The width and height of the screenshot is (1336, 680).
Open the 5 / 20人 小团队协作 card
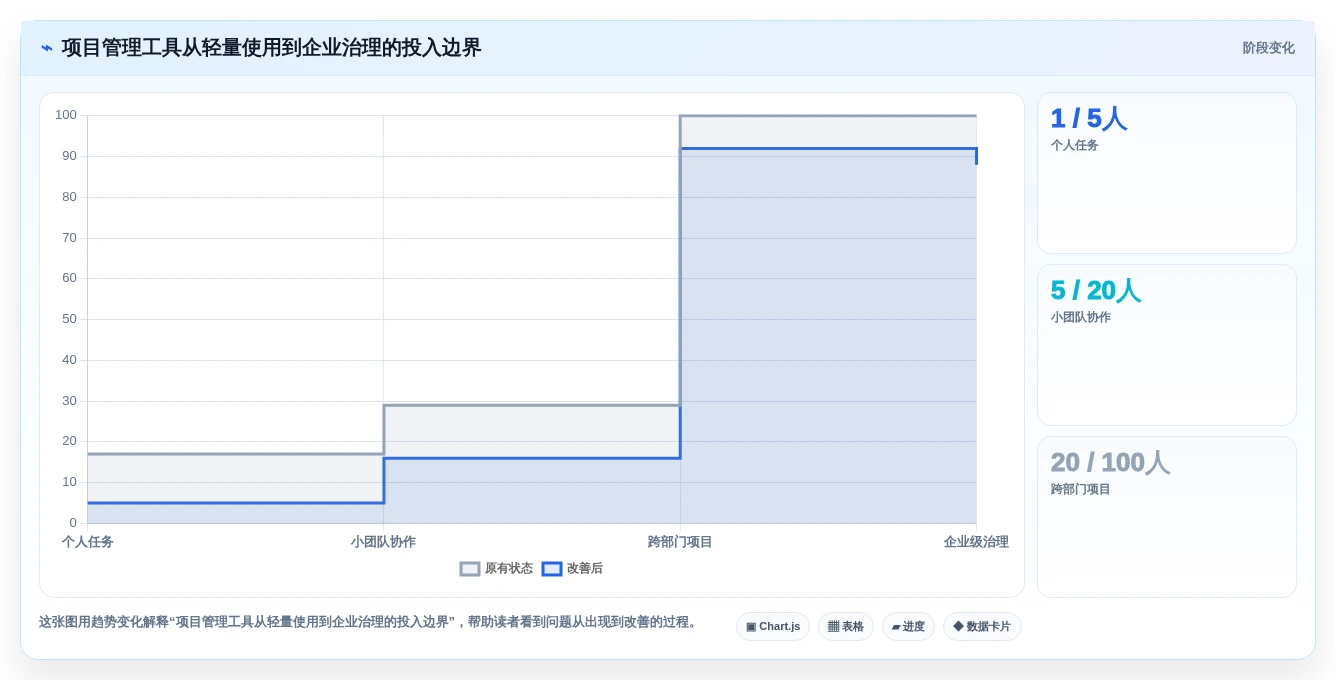tap(1167, 345)
